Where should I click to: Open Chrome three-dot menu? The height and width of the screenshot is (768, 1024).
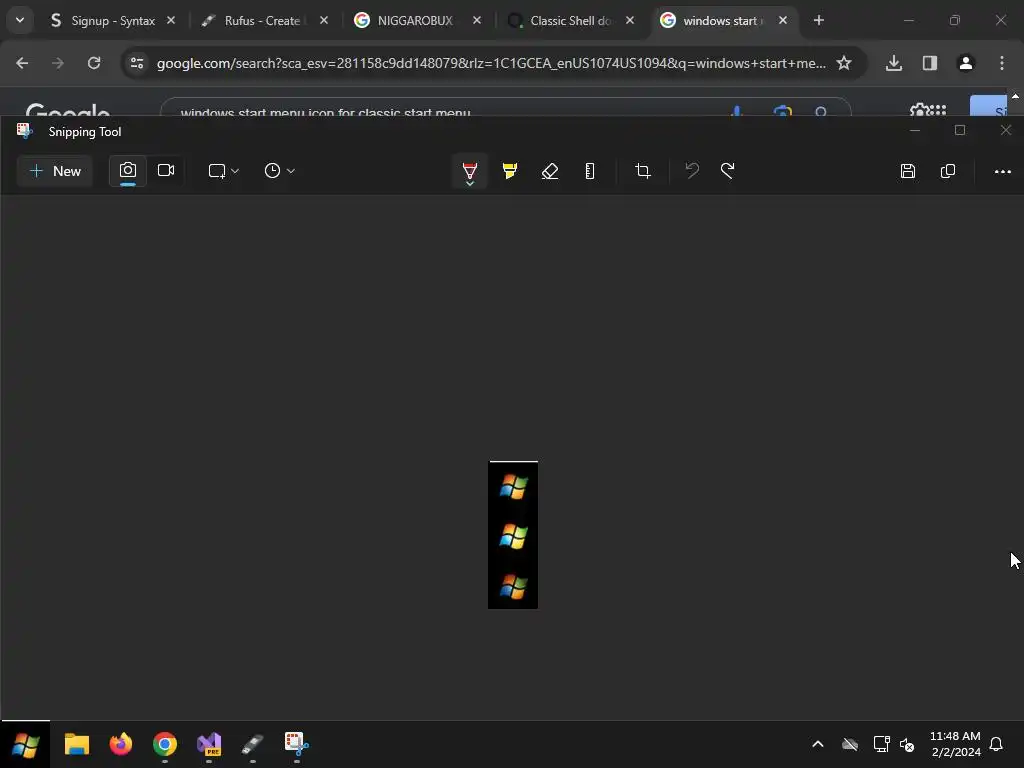point(1002,63)
